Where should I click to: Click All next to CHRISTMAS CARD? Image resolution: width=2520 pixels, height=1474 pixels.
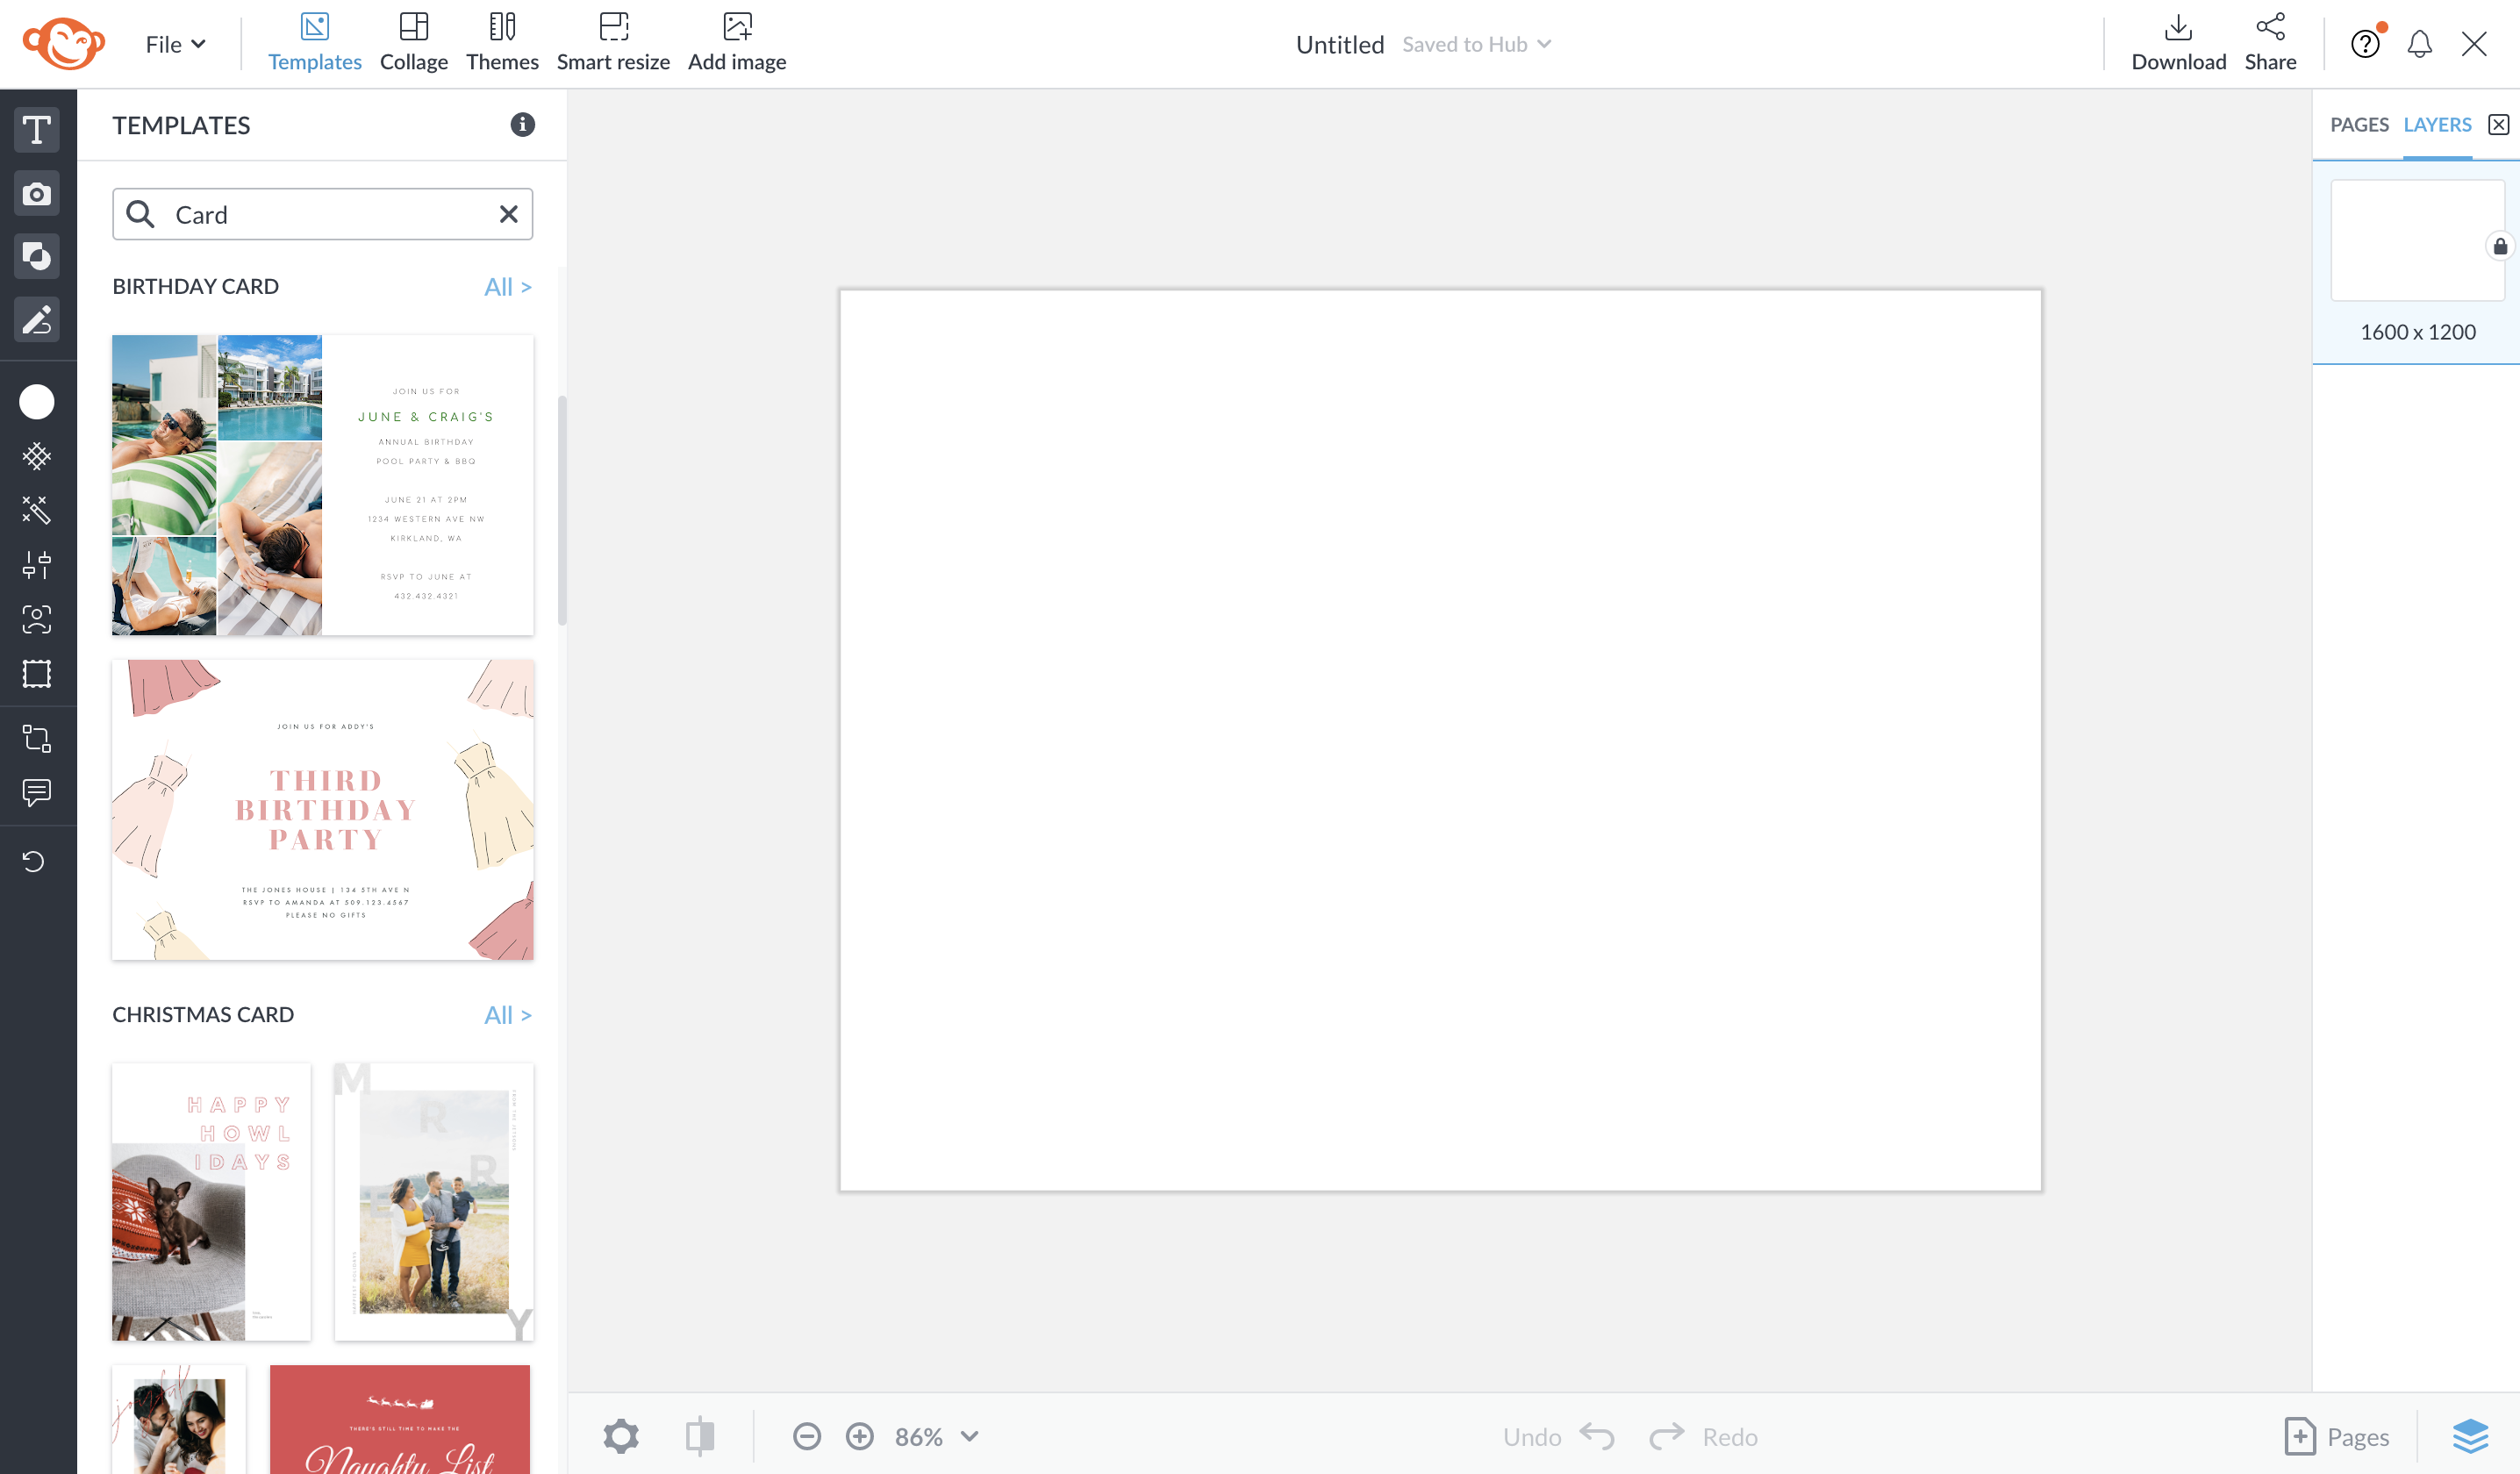pyautogui.click(x=509, y=1014)
